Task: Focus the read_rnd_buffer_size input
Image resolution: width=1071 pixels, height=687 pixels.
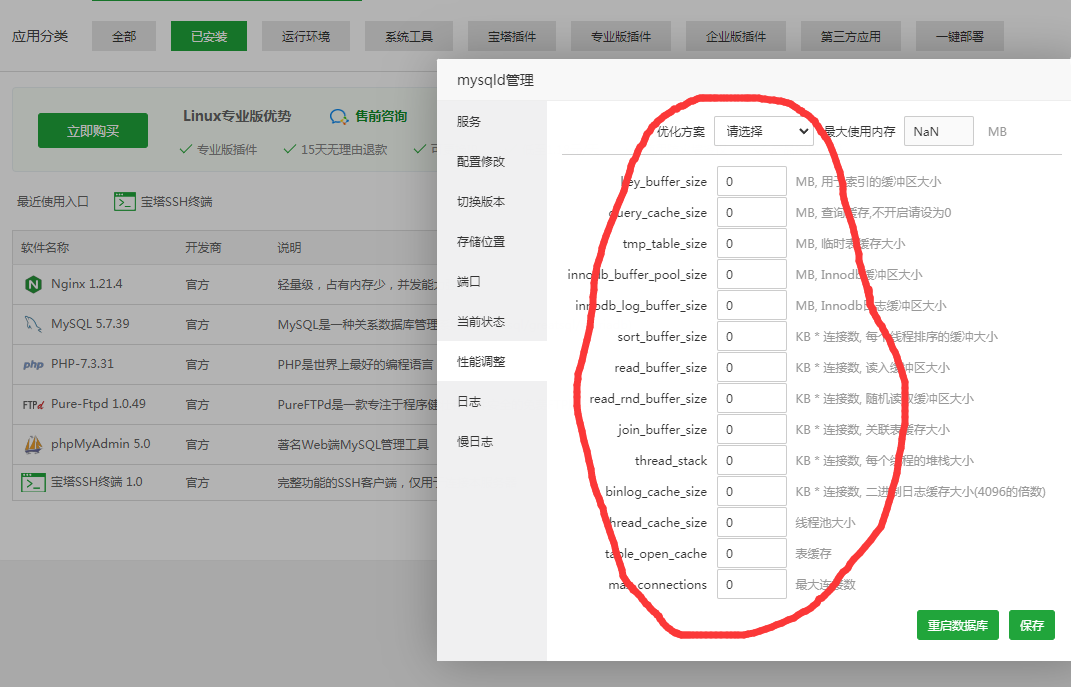Action: click(751, 398)
